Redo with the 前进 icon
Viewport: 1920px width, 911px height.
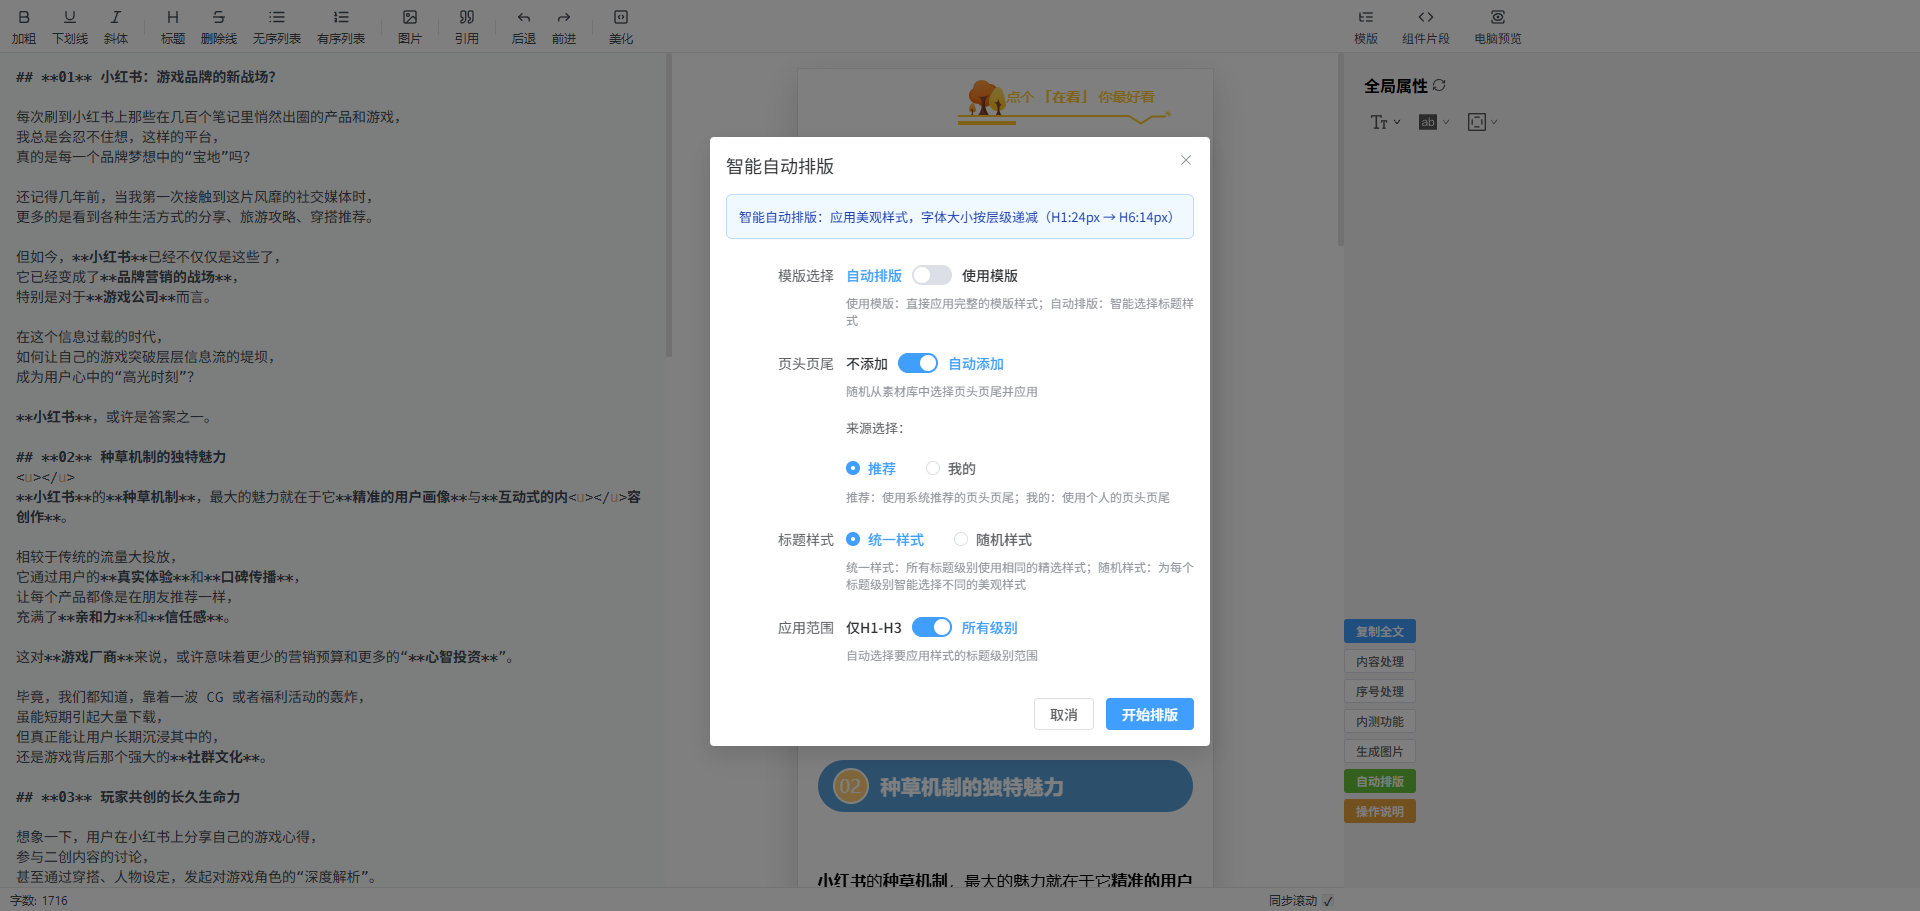pyautogui.click(x=564, y=27)
